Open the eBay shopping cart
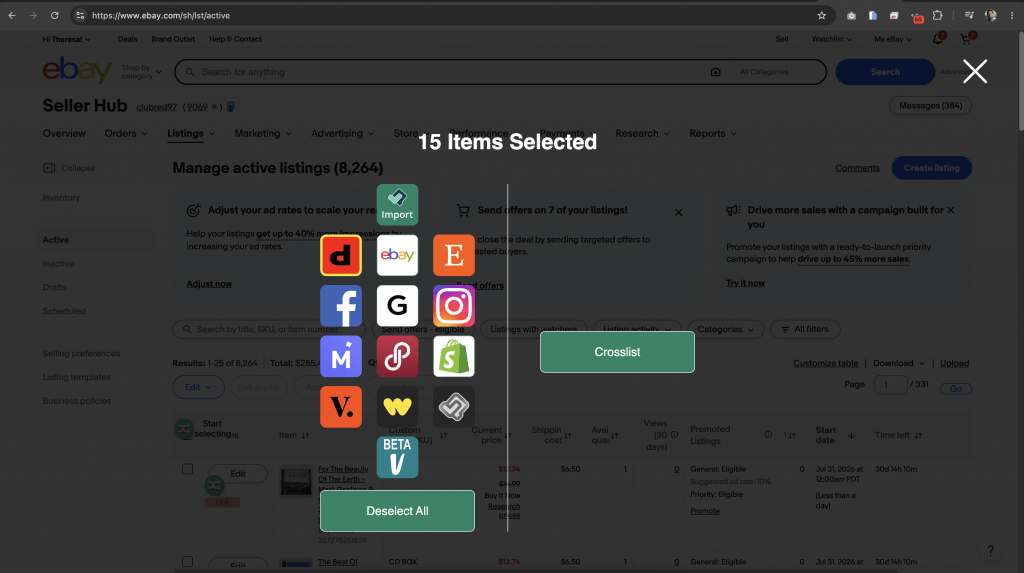This screenshot has height=573, width=1024. tap(966, 39)
